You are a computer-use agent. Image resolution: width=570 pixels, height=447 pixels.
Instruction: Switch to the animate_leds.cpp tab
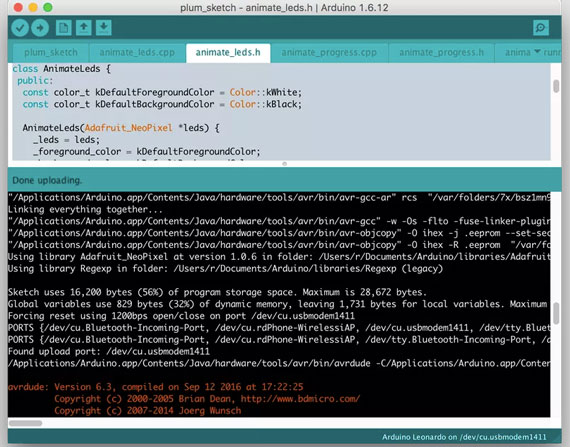137,53
